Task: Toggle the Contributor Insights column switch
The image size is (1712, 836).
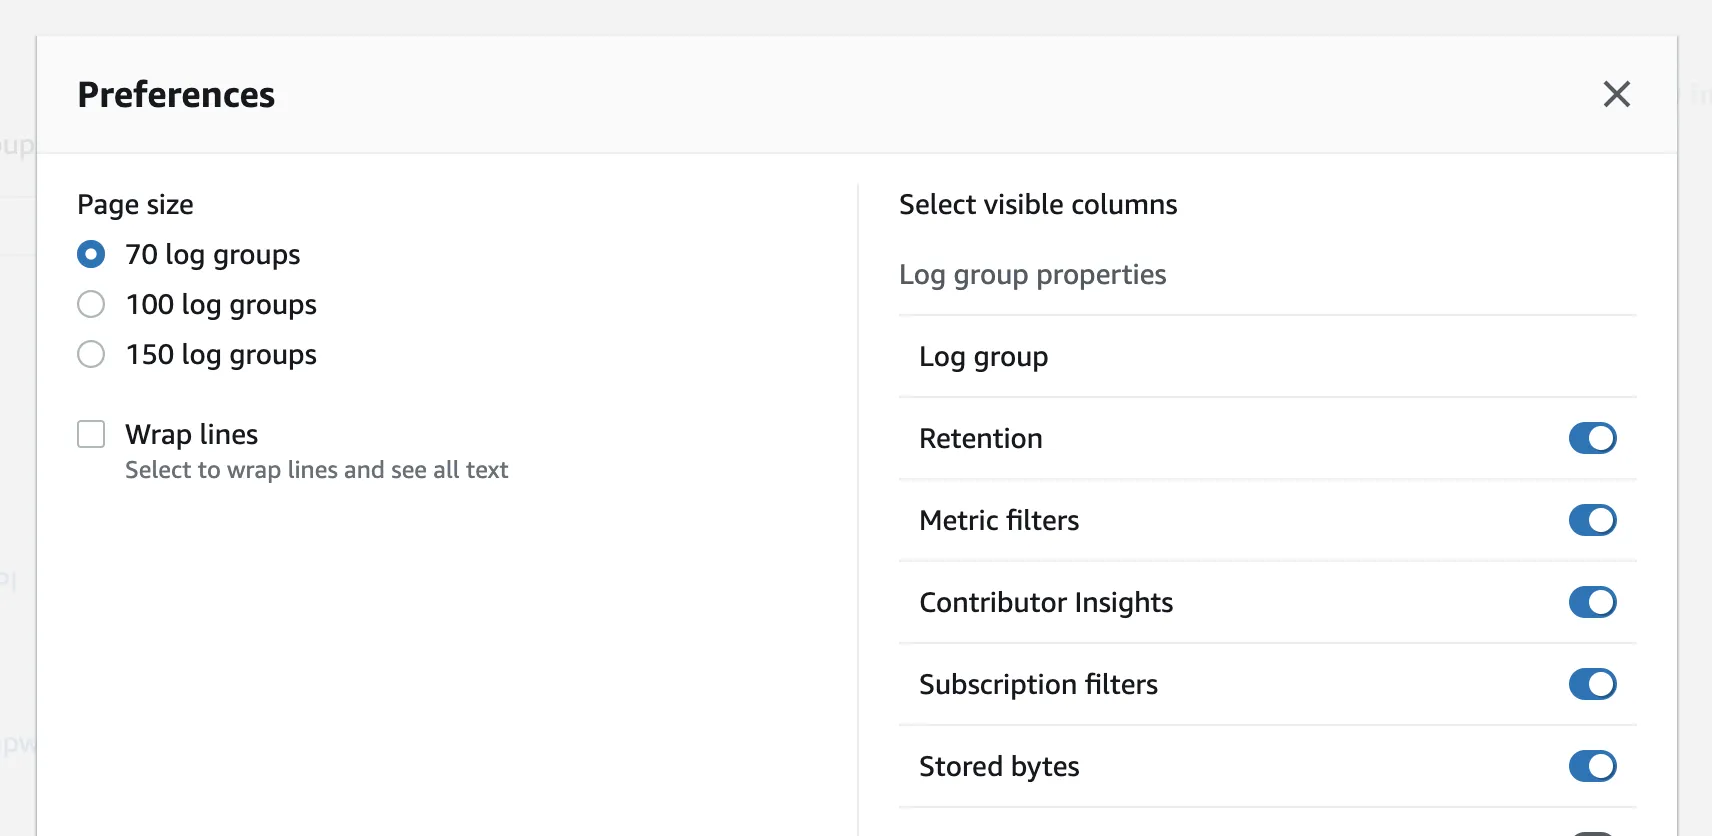Action: click(1592, 602)
